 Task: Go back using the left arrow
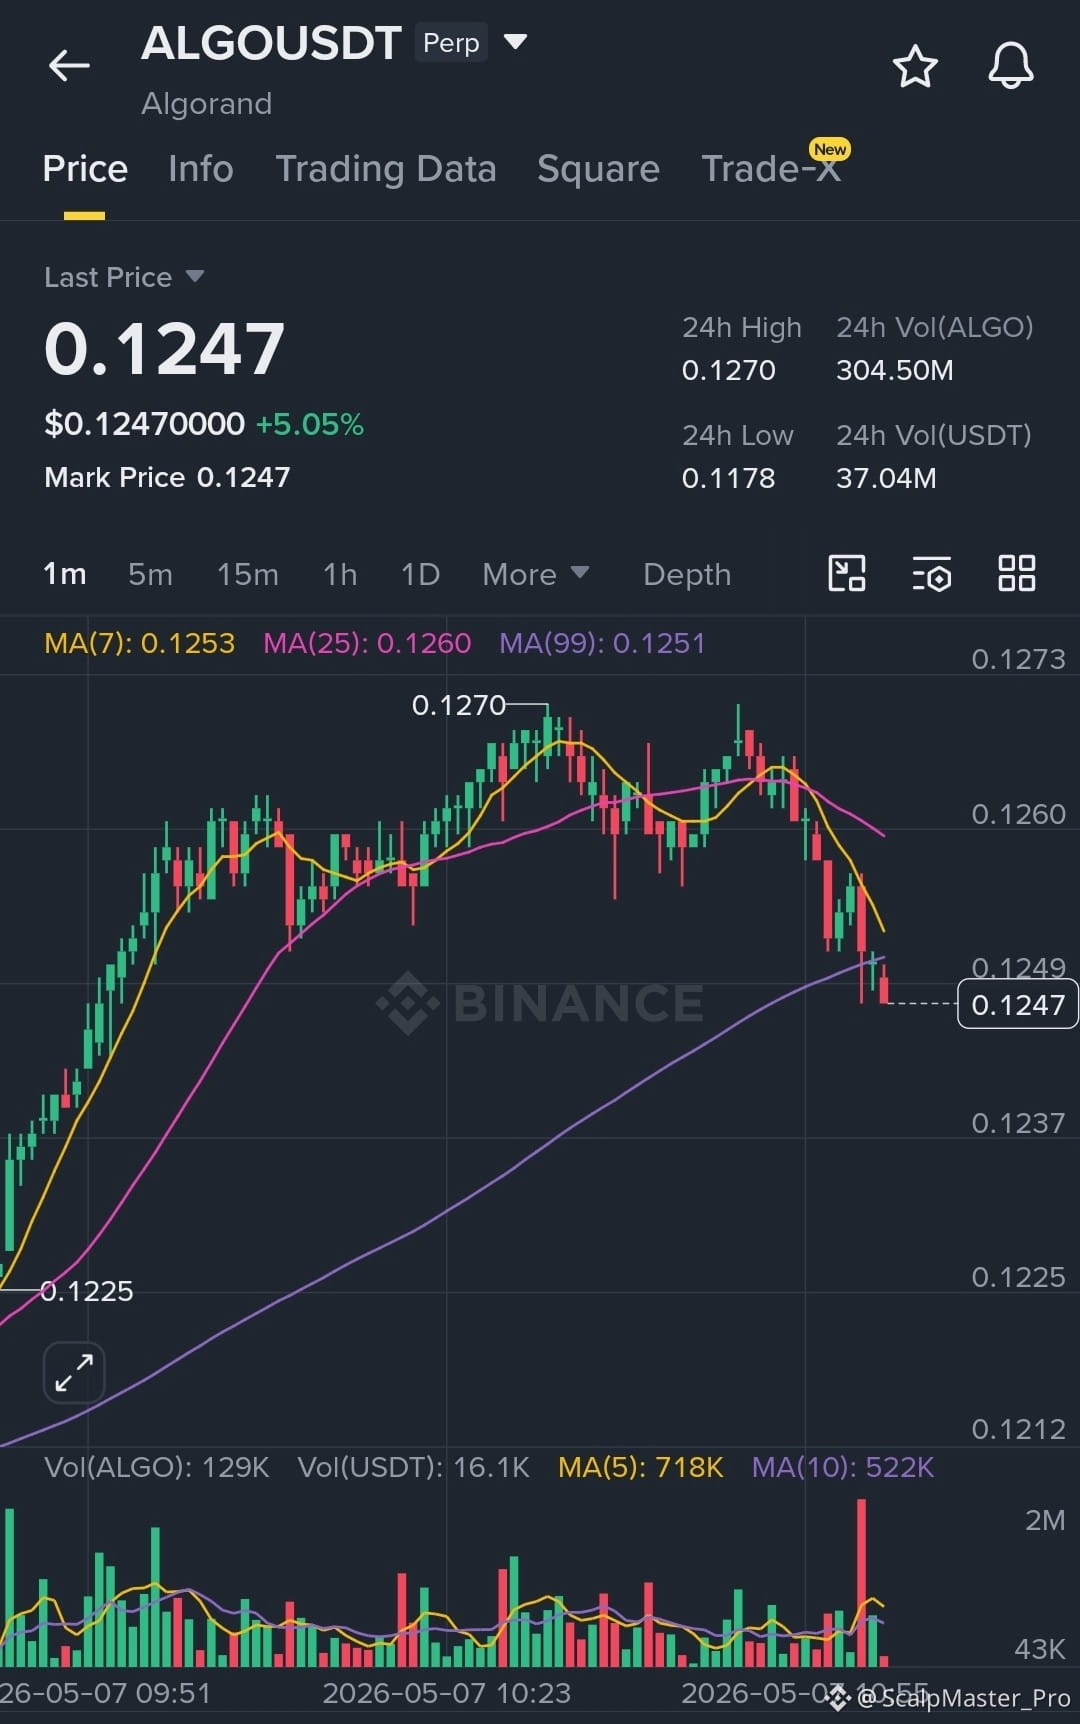pos(69,66)
